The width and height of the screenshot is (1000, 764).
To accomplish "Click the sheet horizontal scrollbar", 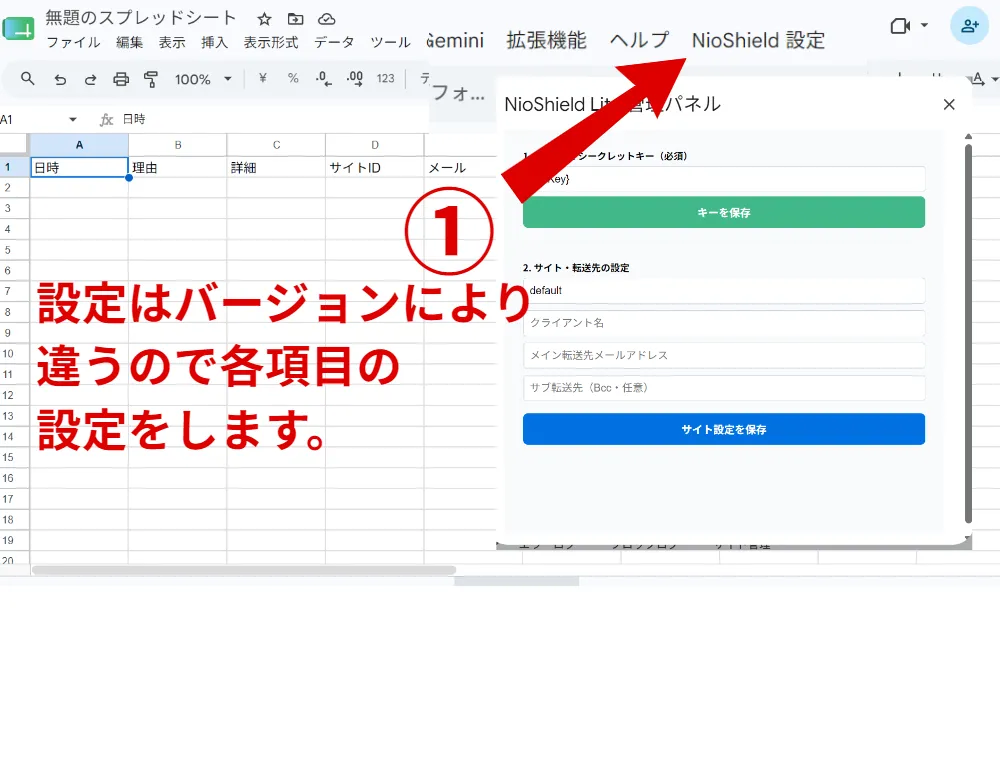I will (x=244, y=569).
